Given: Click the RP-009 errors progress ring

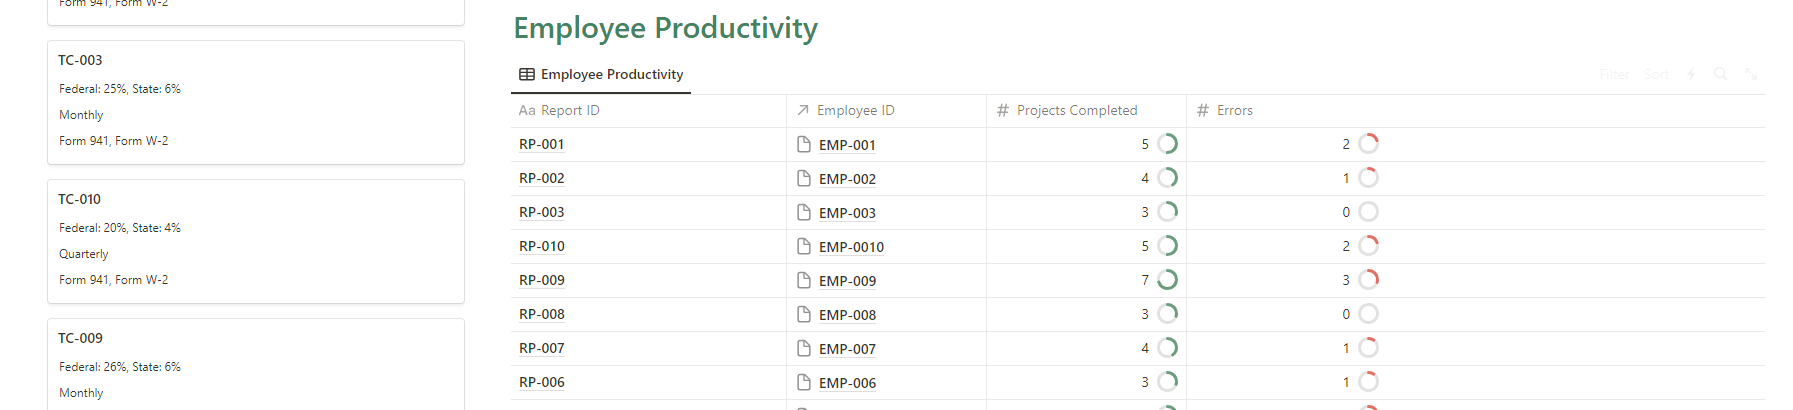Looking at the screenshot, I should 1368,280.
